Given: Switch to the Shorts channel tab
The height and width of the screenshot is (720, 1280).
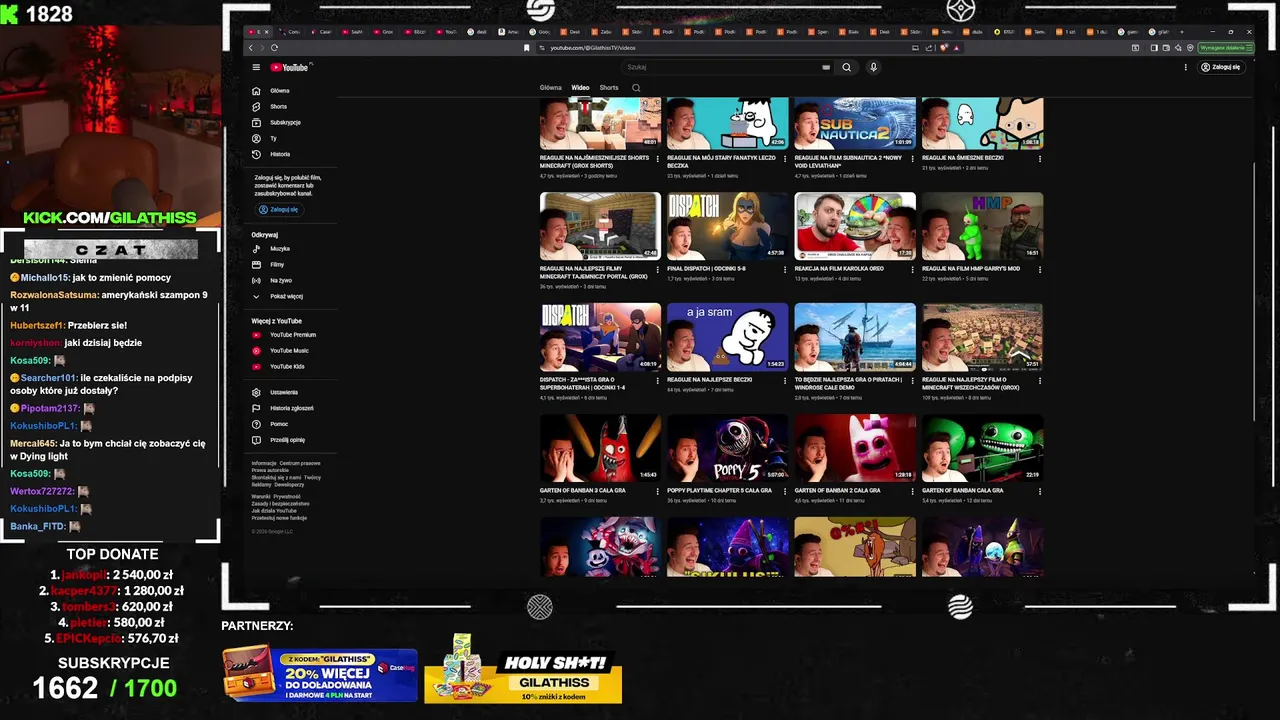Looking at the screenshot, I should (609, 88).
